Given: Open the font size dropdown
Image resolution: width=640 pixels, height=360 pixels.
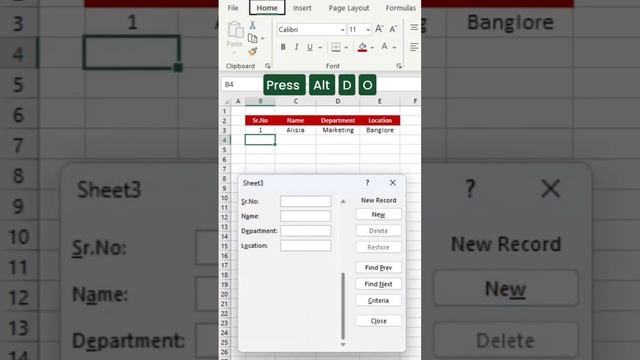Looking at the screenshot, I should (368, 30).
